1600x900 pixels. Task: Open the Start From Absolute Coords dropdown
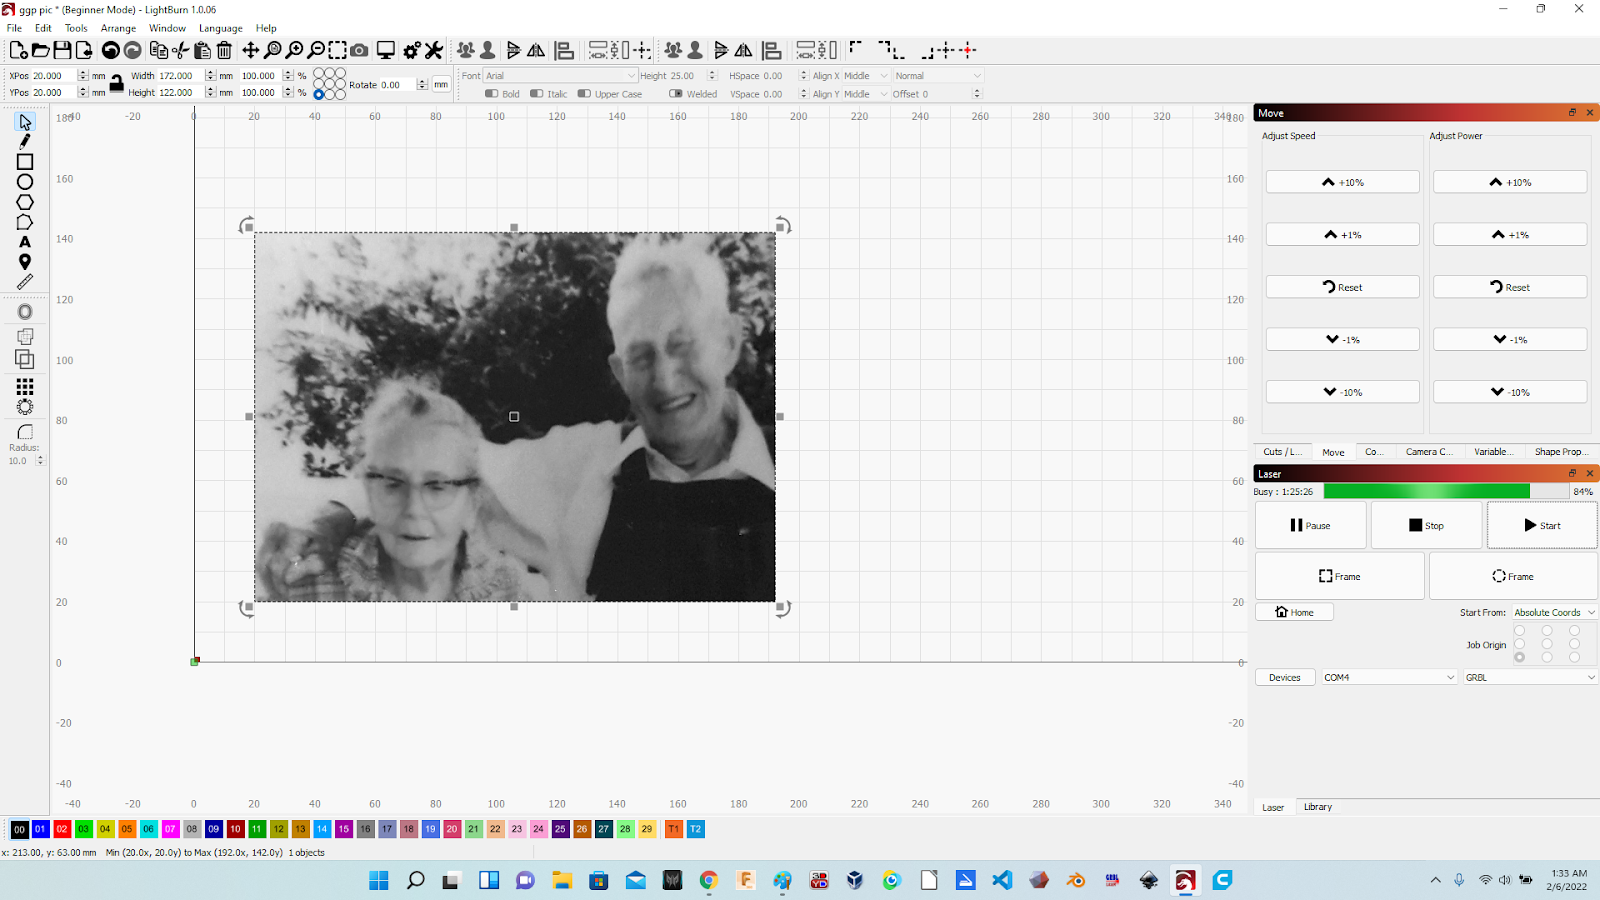[x=1554, y=612]
